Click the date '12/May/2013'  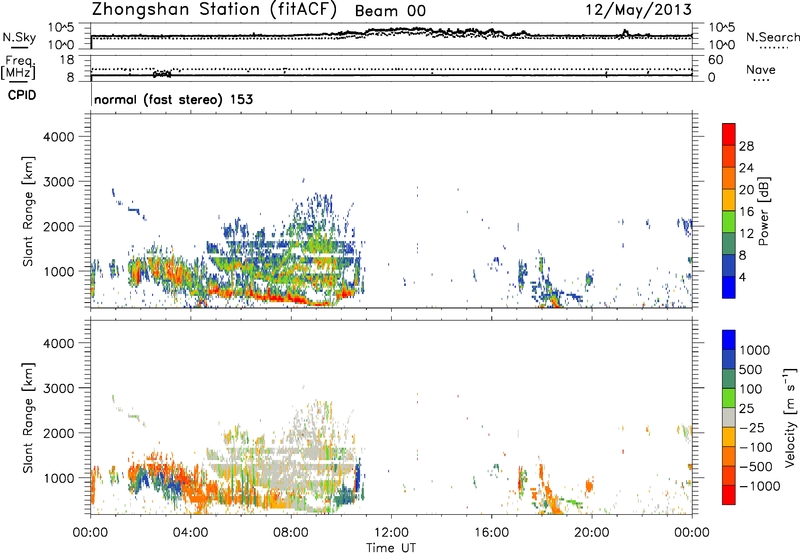(638, 10)
